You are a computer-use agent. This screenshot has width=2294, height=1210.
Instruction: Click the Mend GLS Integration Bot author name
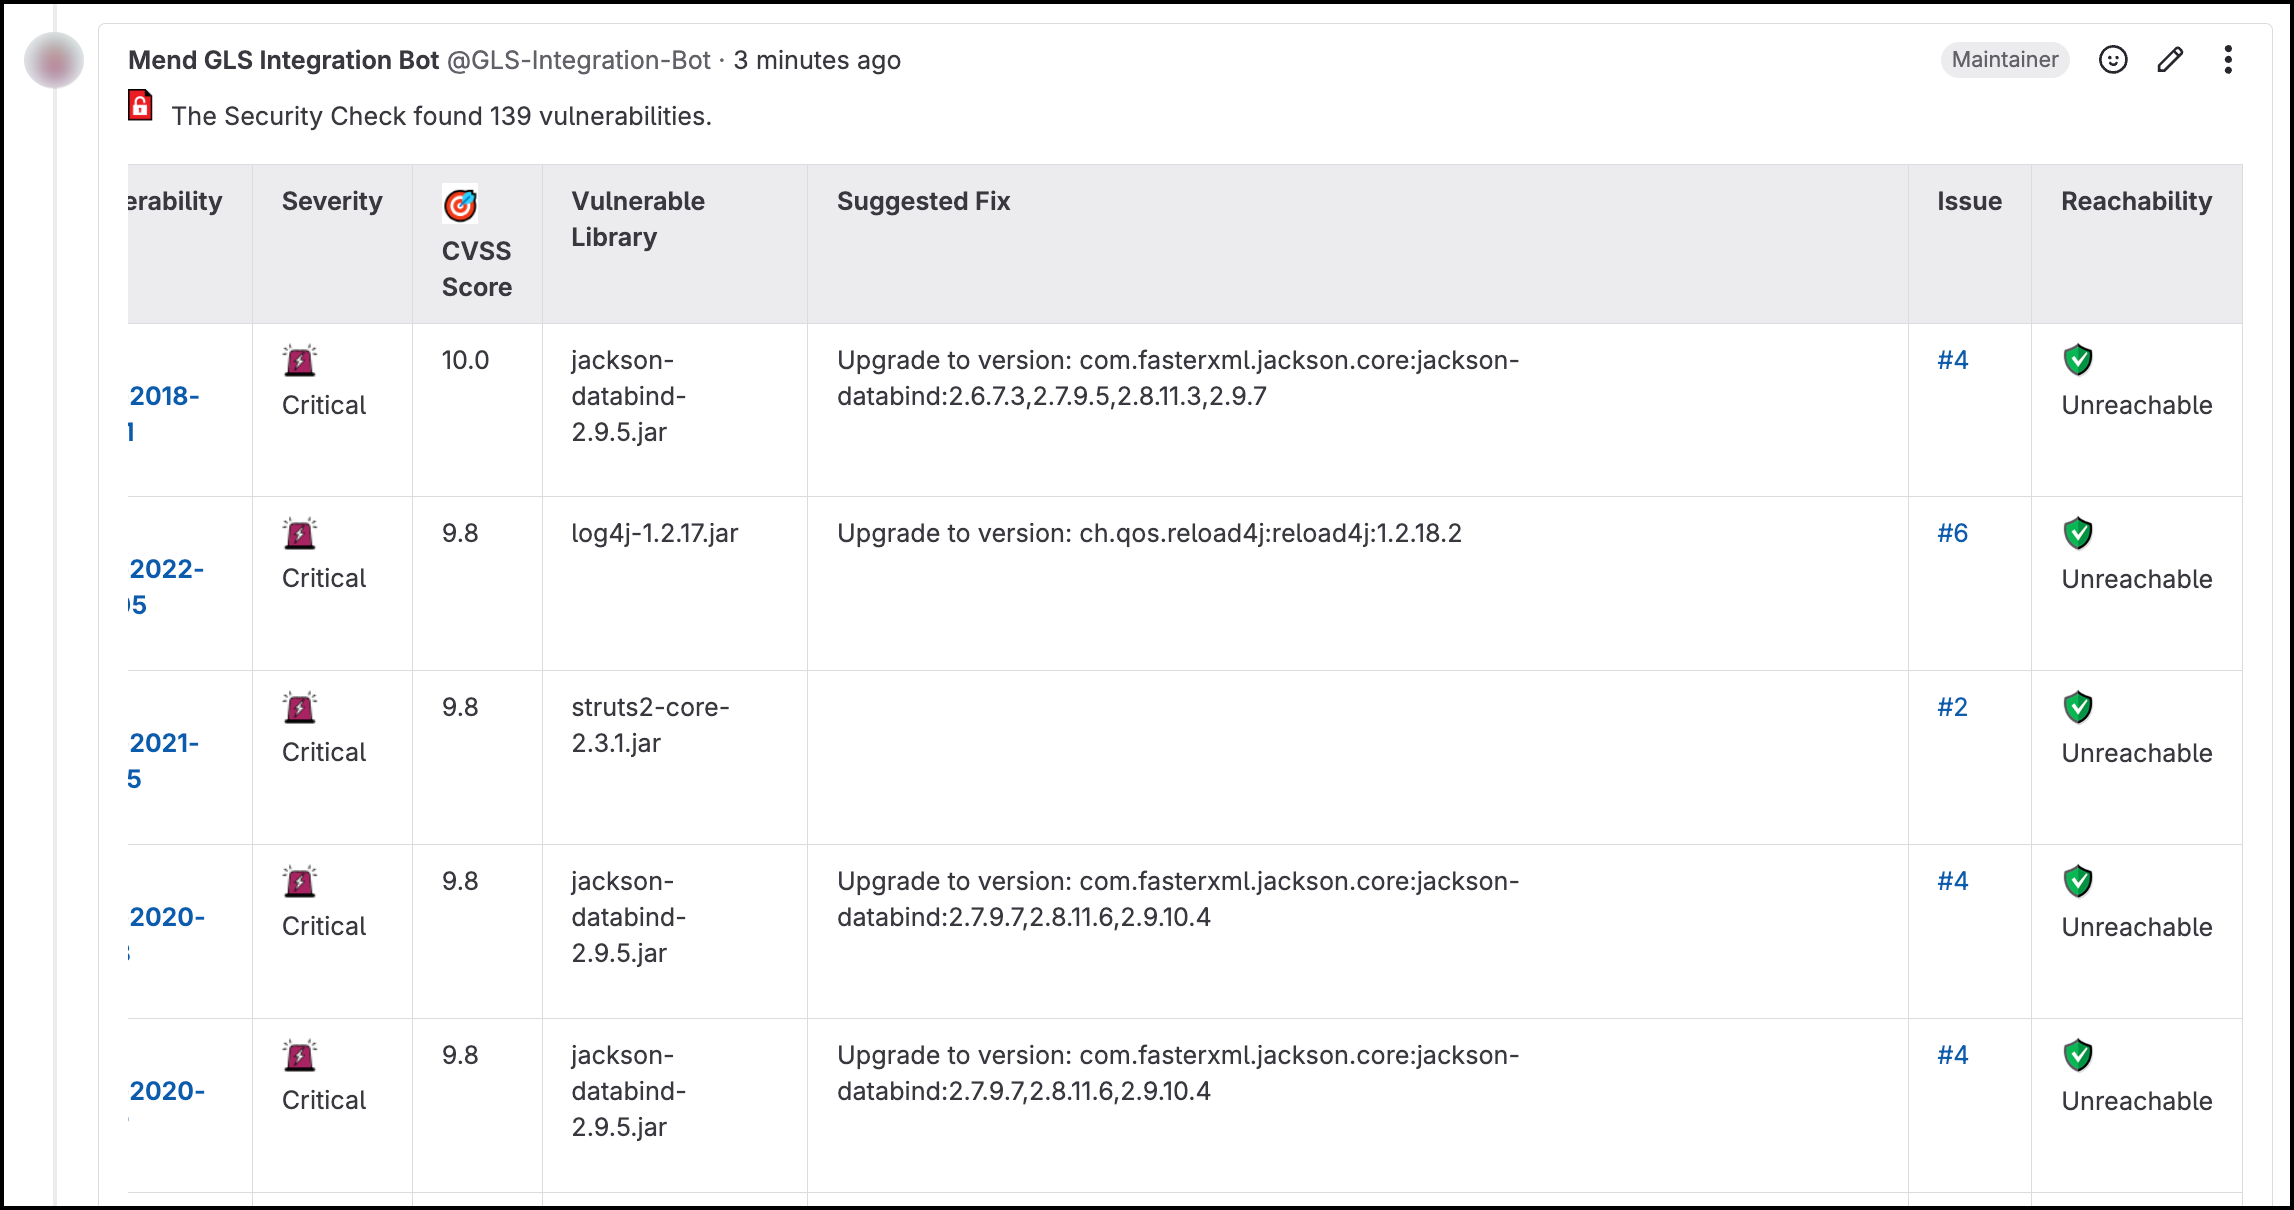pyautogui.click(x=284, y=60)
